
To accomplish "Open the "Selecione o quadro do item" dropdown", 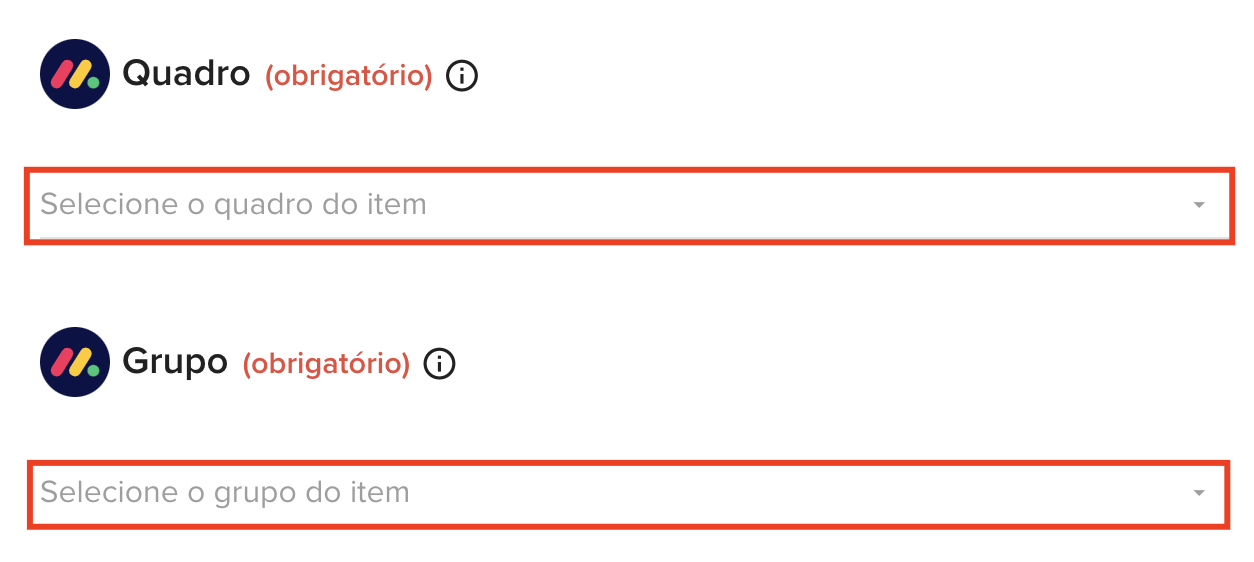I will pyautogui.click(x=233, y=205).
